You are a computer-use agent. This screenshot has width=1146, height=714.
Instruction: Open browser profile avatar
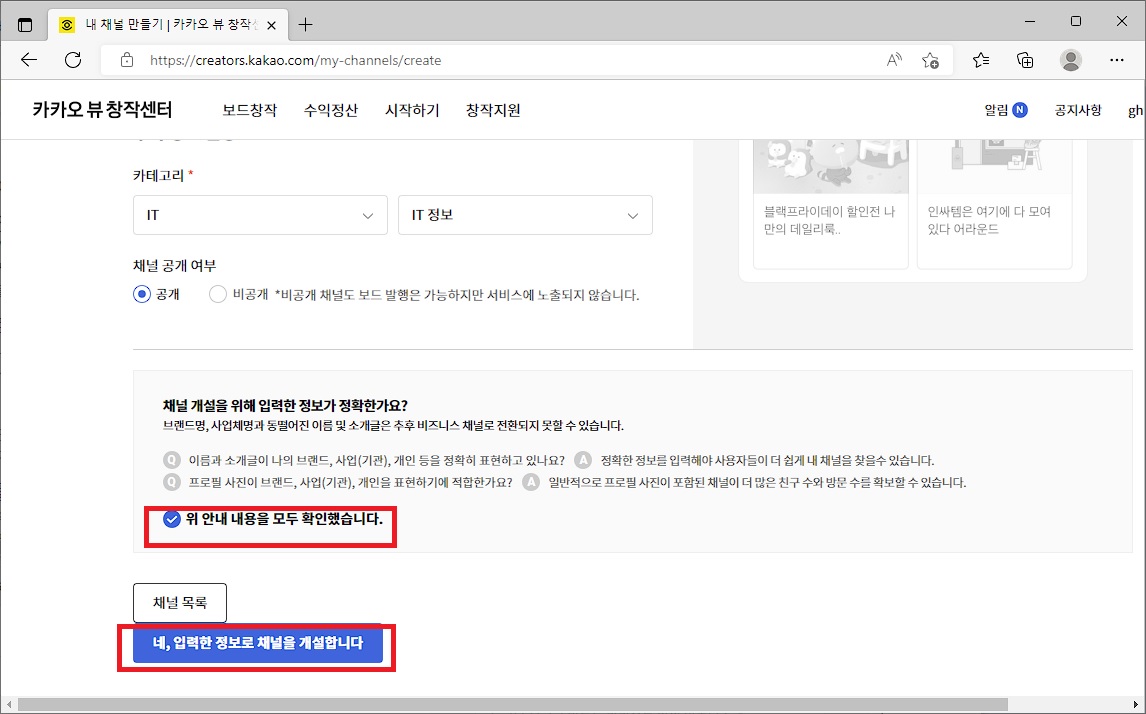1071,60
